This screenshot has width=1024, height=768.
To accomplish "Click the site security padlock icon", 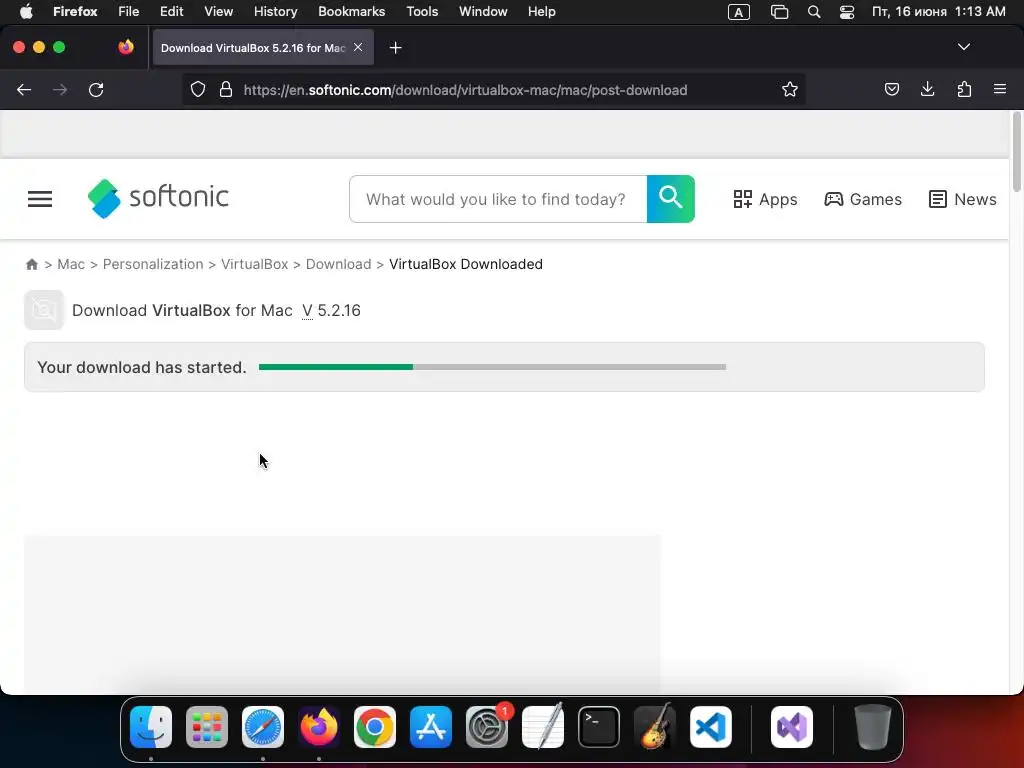I will point(226,89).
